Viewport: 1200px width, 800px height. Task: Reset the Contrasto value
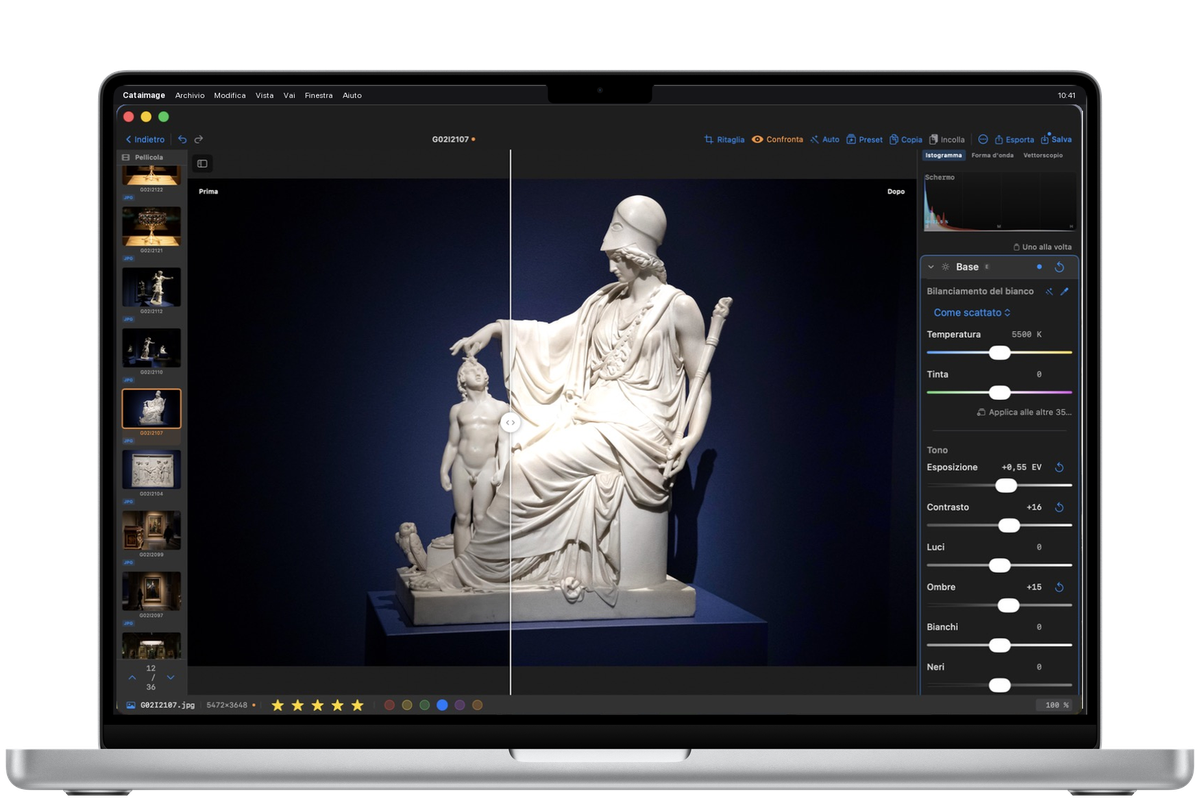[x=1059, y=507]
